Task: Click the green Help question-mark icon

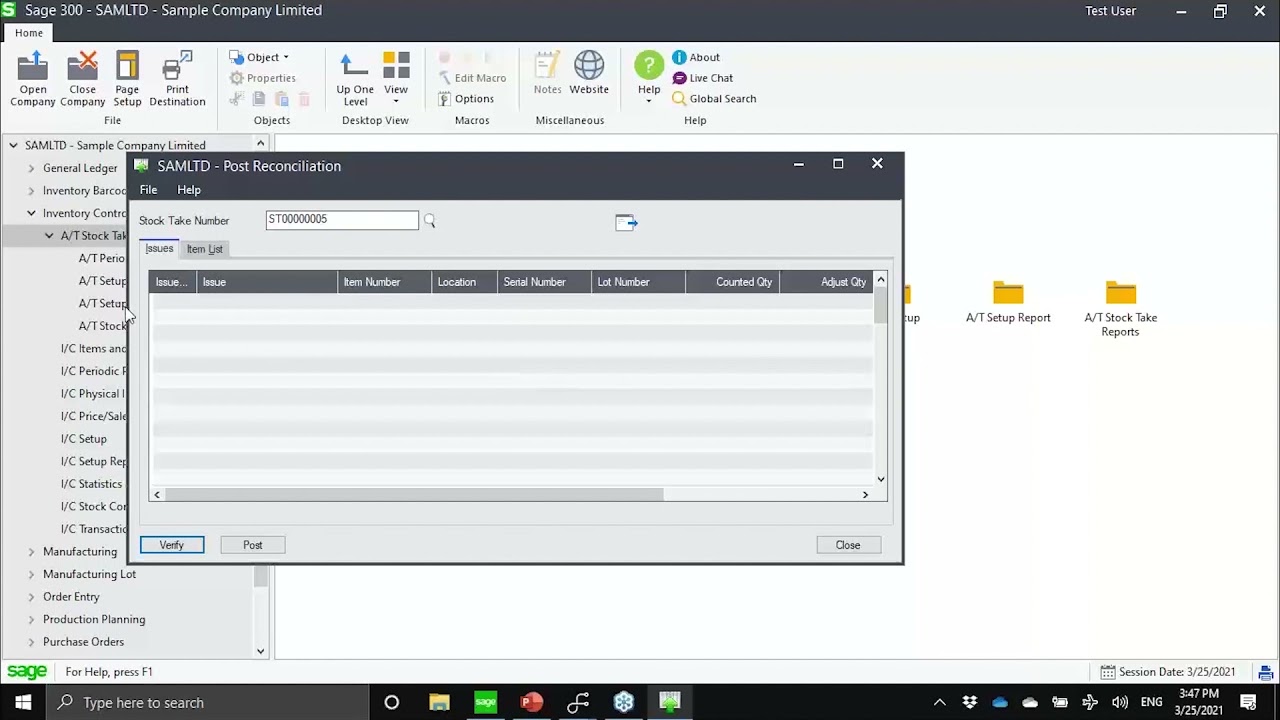Action: click(x=649, y=66)
